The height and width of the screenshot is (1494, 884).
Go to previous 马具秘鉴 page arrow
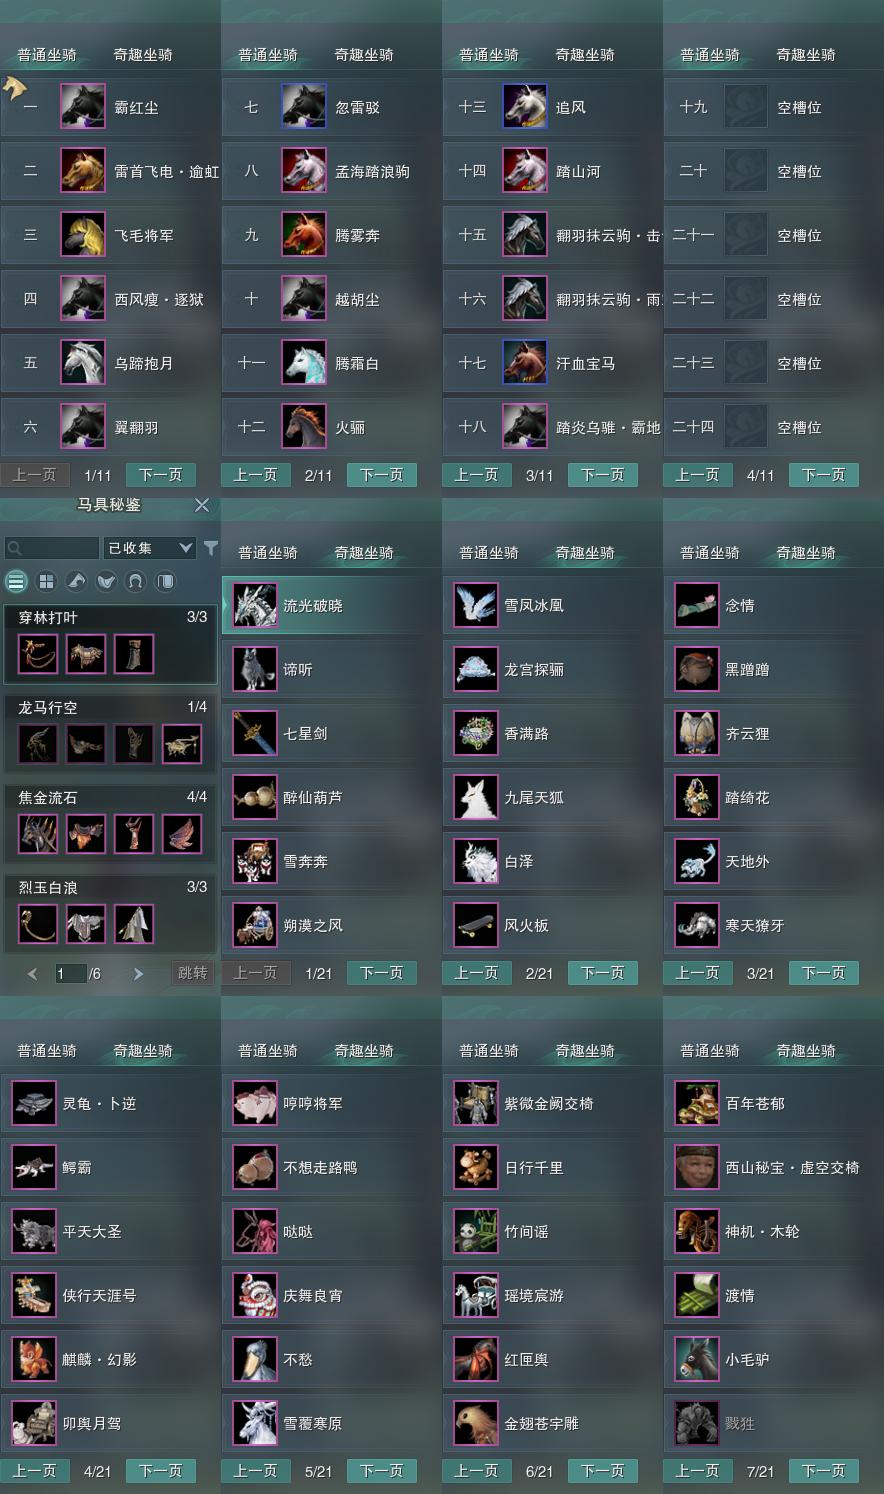33,974
